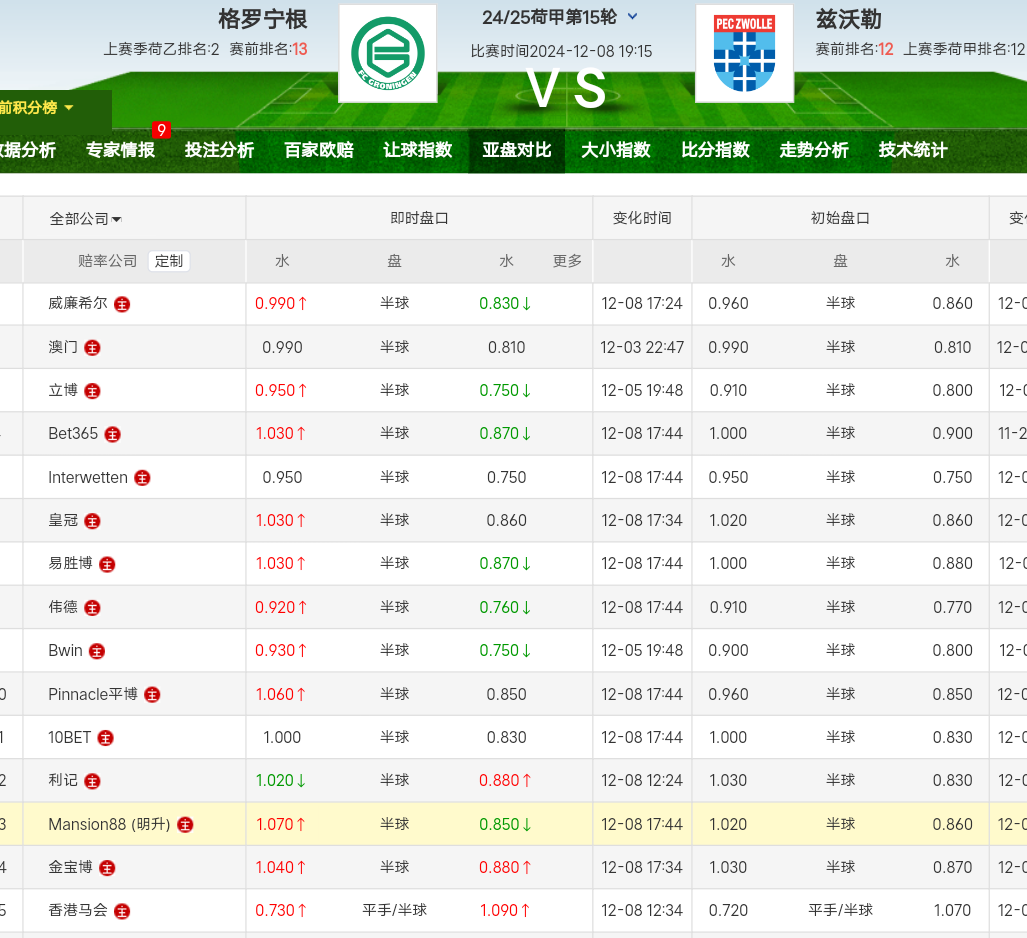Click the red 主 icon beside Bet365

coord(113,434)
